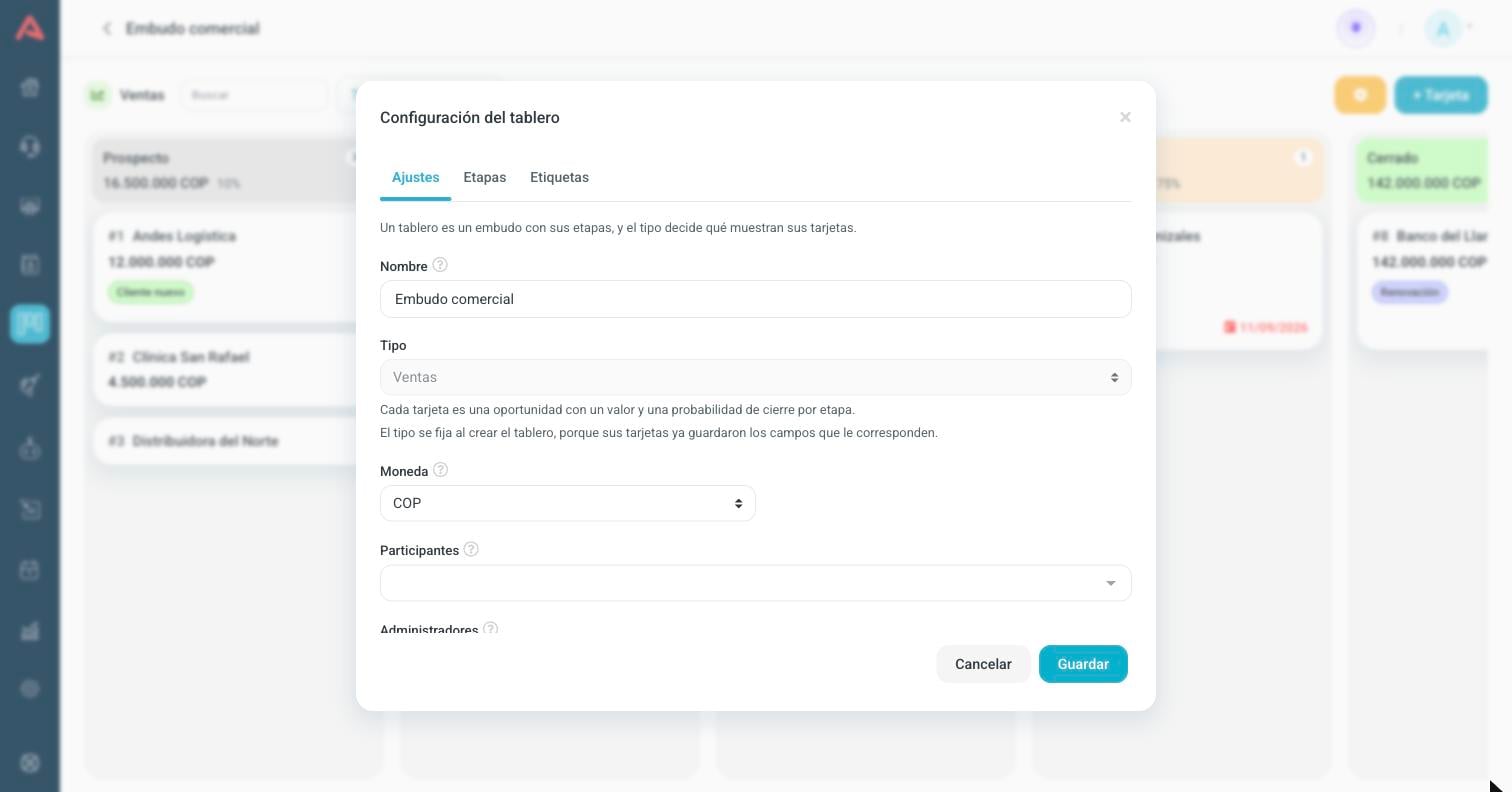Open the Moneda COP dropdown

click(567, 503)
